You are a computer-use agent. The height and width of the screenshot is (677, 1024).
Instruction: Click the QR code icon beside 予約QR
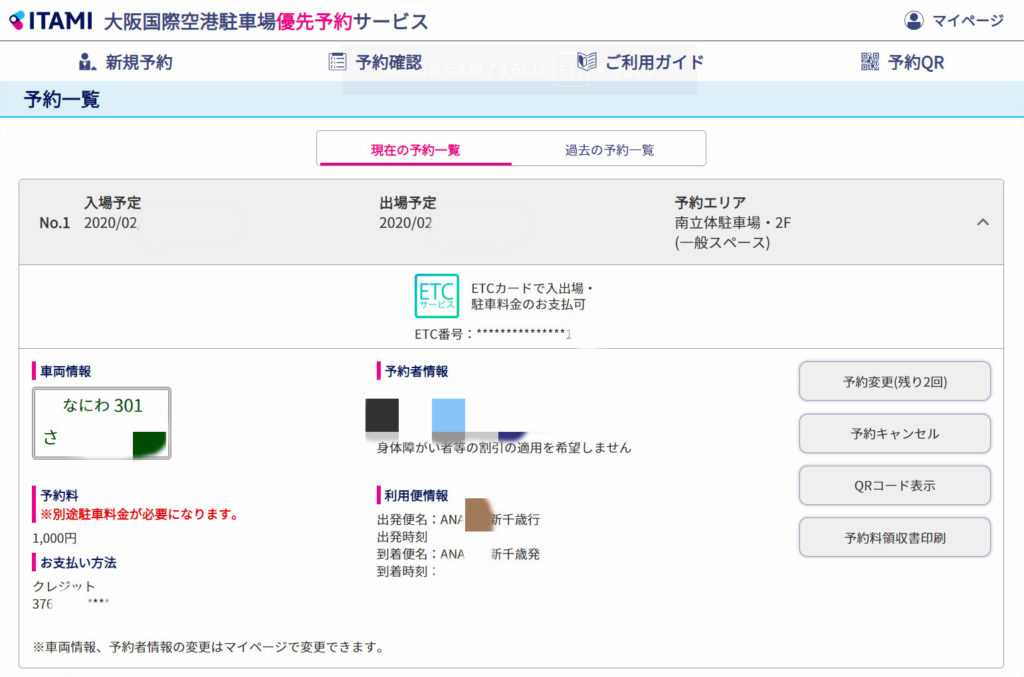[870, 62]
